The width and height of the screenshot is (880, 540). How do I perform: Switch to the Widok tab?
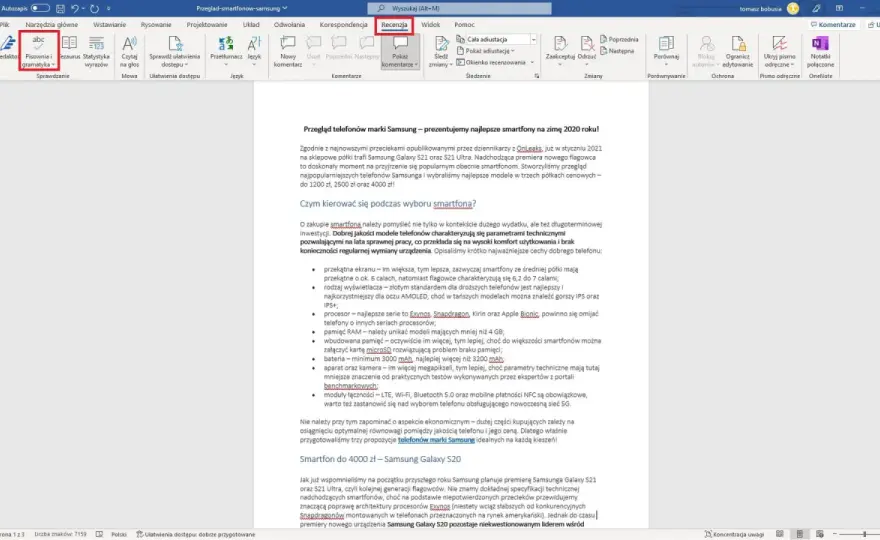tap(430, 25)
